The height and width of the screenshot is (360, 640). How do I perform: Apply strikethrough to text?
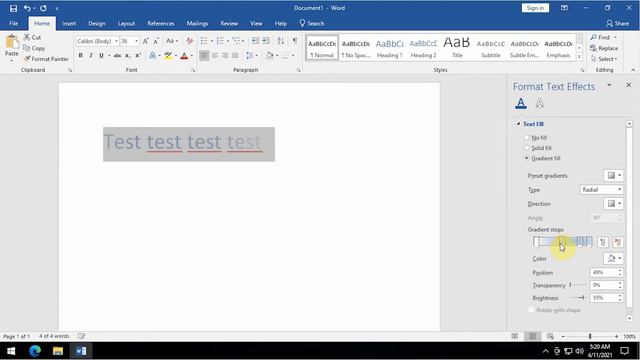(118, 56)
